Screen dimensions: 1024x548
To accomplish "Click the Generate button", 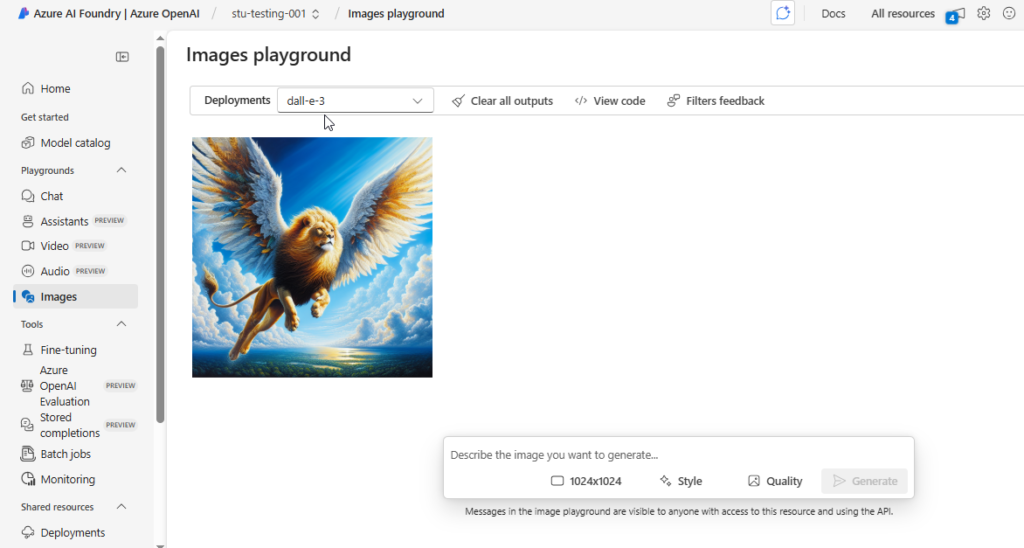I will click(865, 481).
